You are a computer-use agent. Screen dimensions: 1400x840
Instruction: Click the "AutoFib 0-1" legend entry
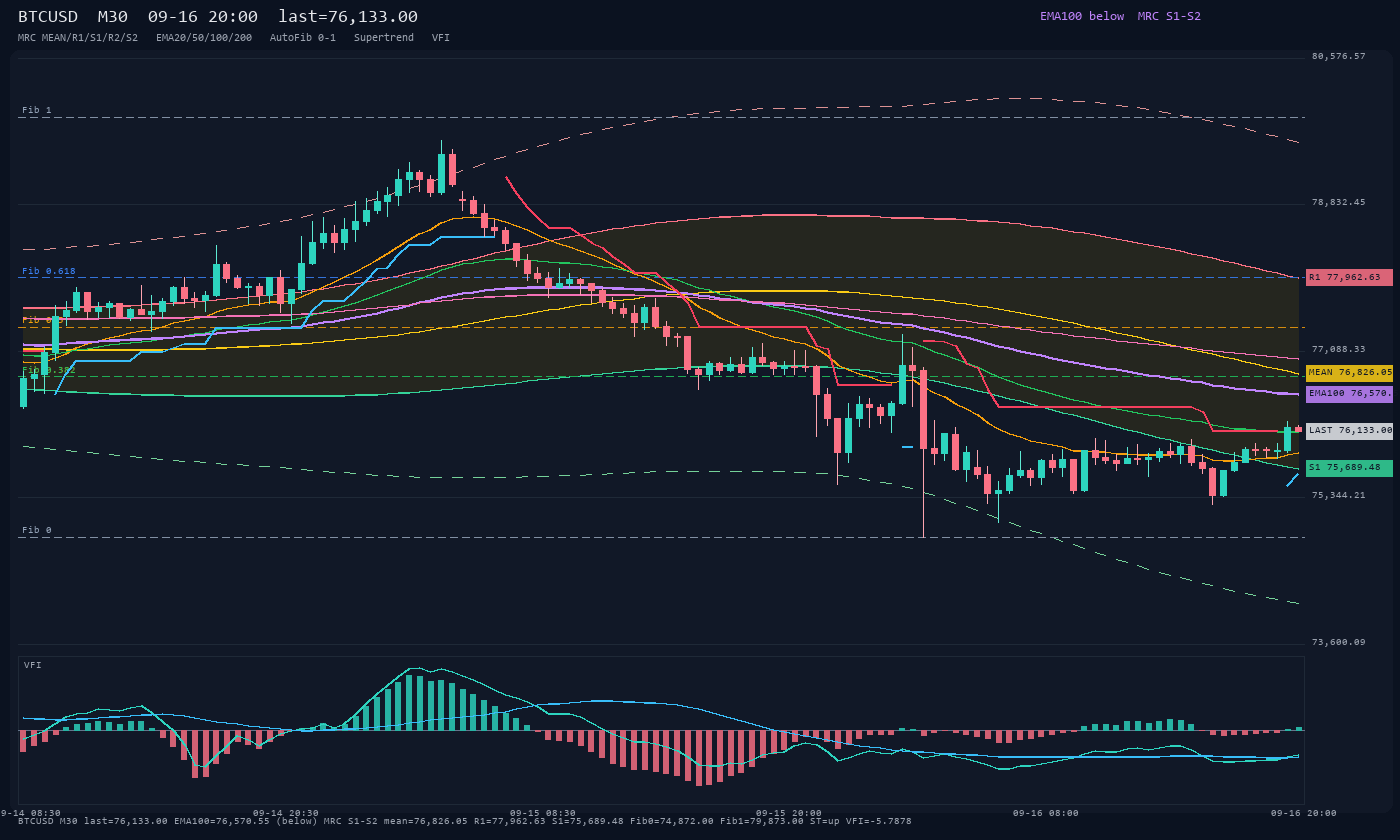point(303,38)
